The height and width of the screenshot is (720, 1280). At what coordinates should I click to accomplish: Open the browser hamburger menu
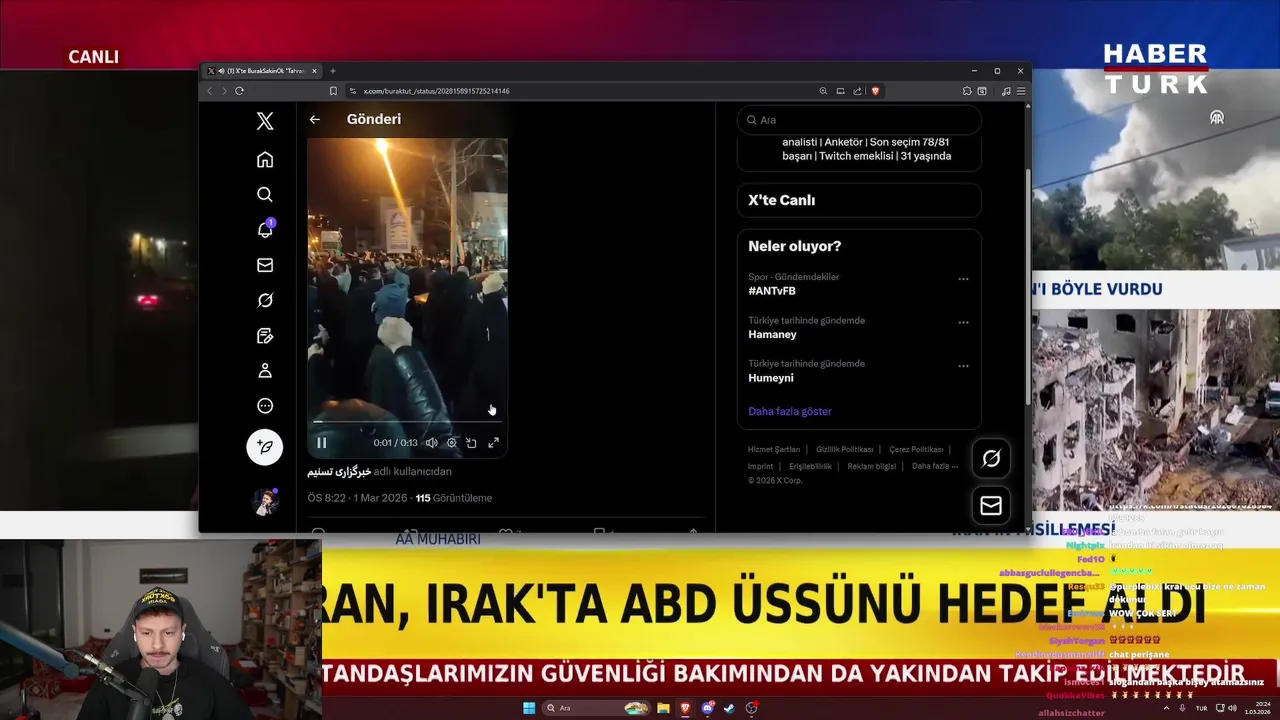pyautogui.click(x=1020, y=91)
